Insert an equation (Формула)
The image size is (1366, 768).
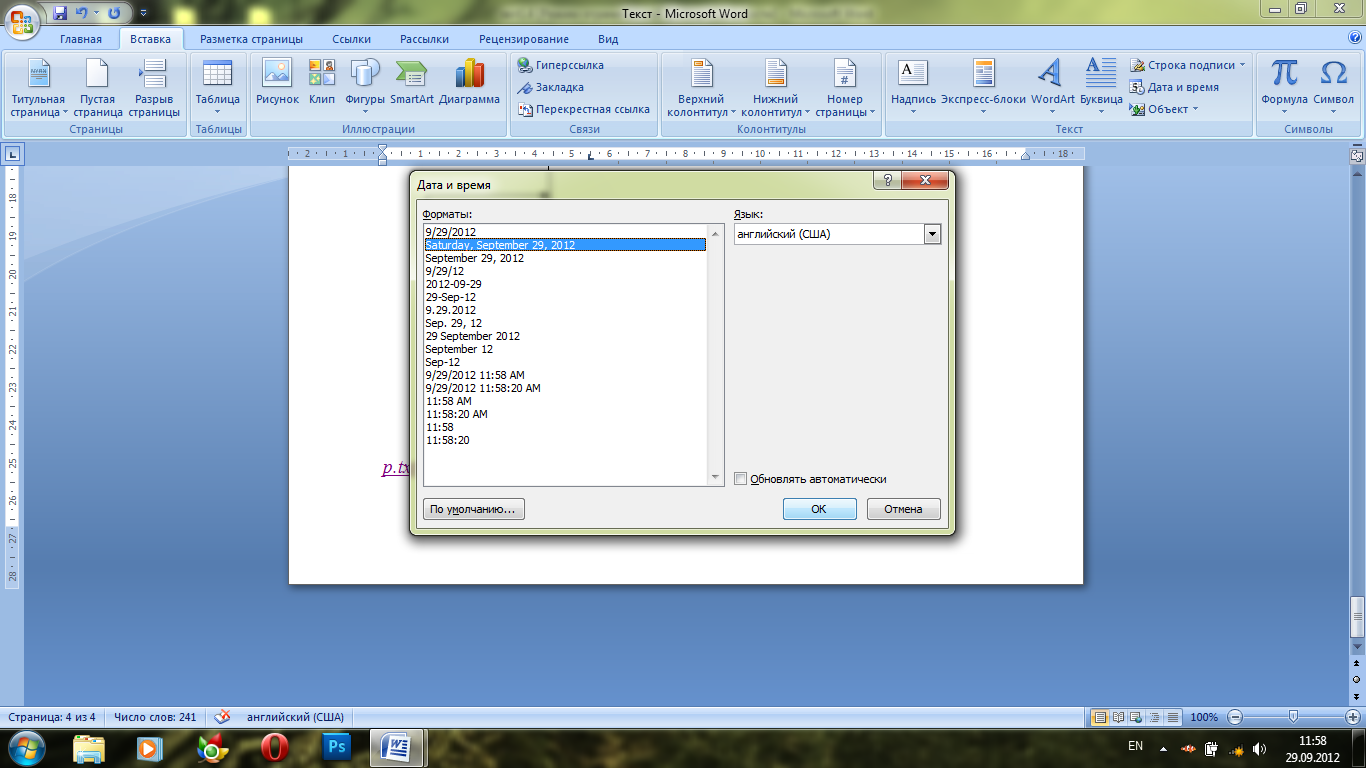pyautogui.click(x=1284, y=88)
